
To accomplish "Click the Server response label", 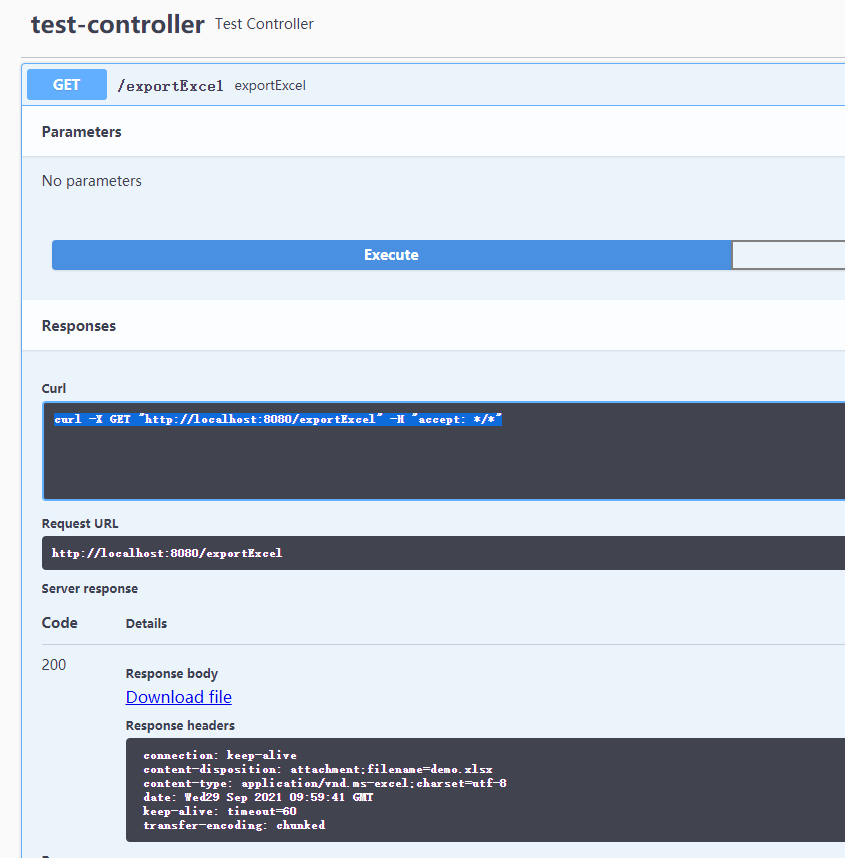I will click(x=90, y=589).
